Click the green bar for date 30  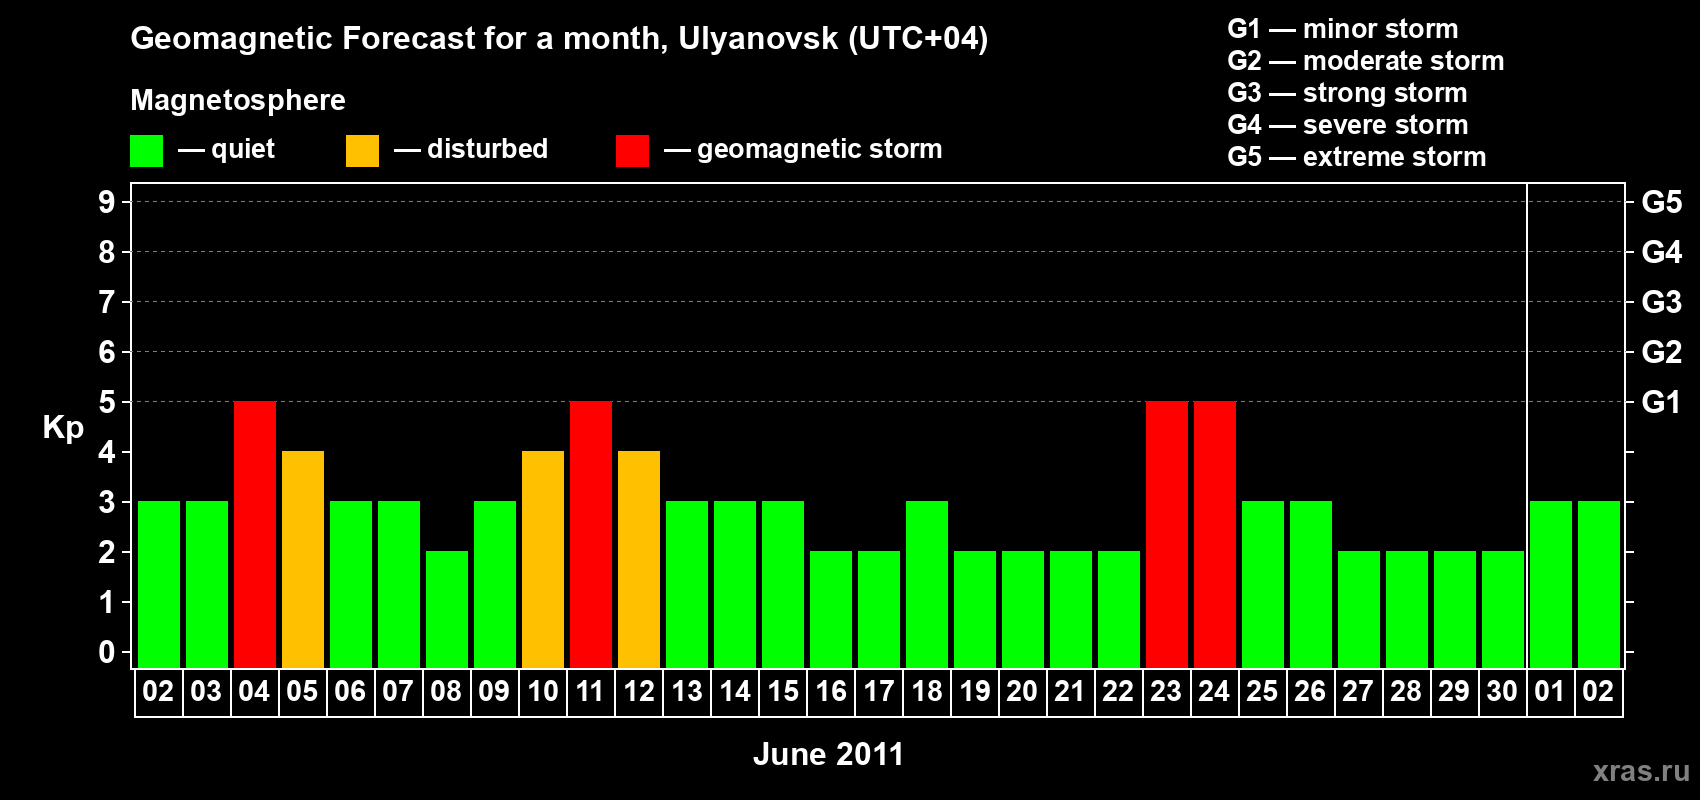(1503, 609)
